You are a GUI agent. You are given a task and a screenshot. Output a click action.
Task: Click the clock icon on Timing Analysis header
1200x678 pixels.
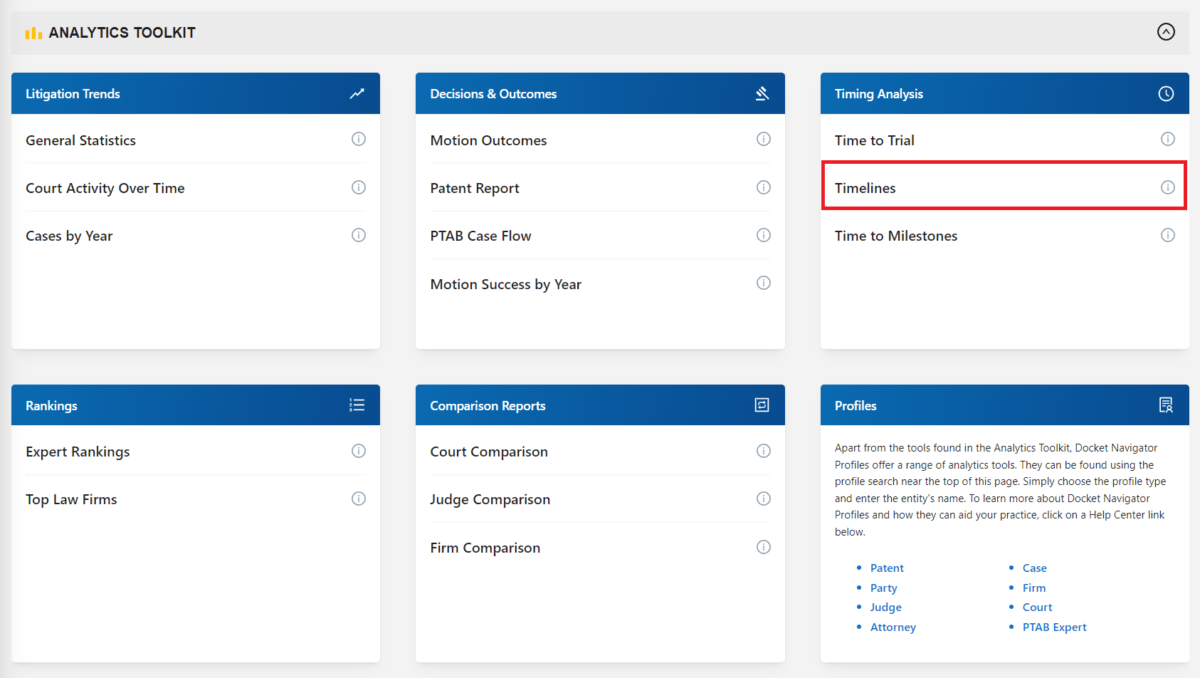[x=1166, y=92]
